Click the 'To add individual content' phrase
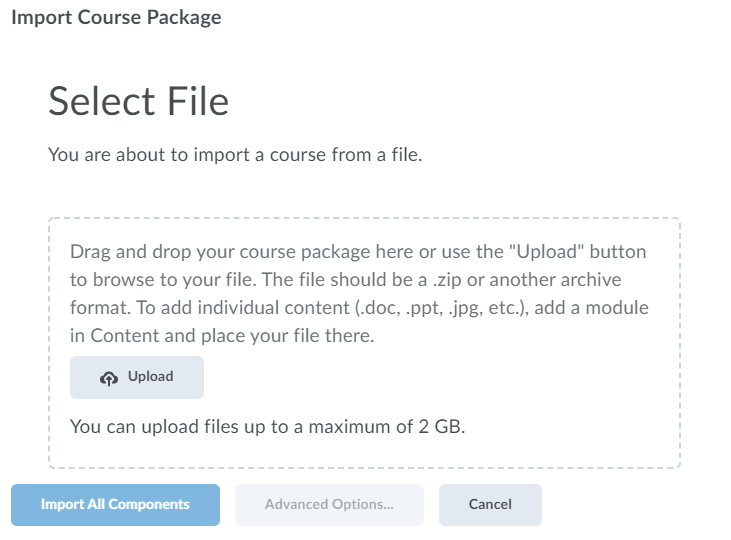This screenshot has height=540, width=731. coord(180,307)
